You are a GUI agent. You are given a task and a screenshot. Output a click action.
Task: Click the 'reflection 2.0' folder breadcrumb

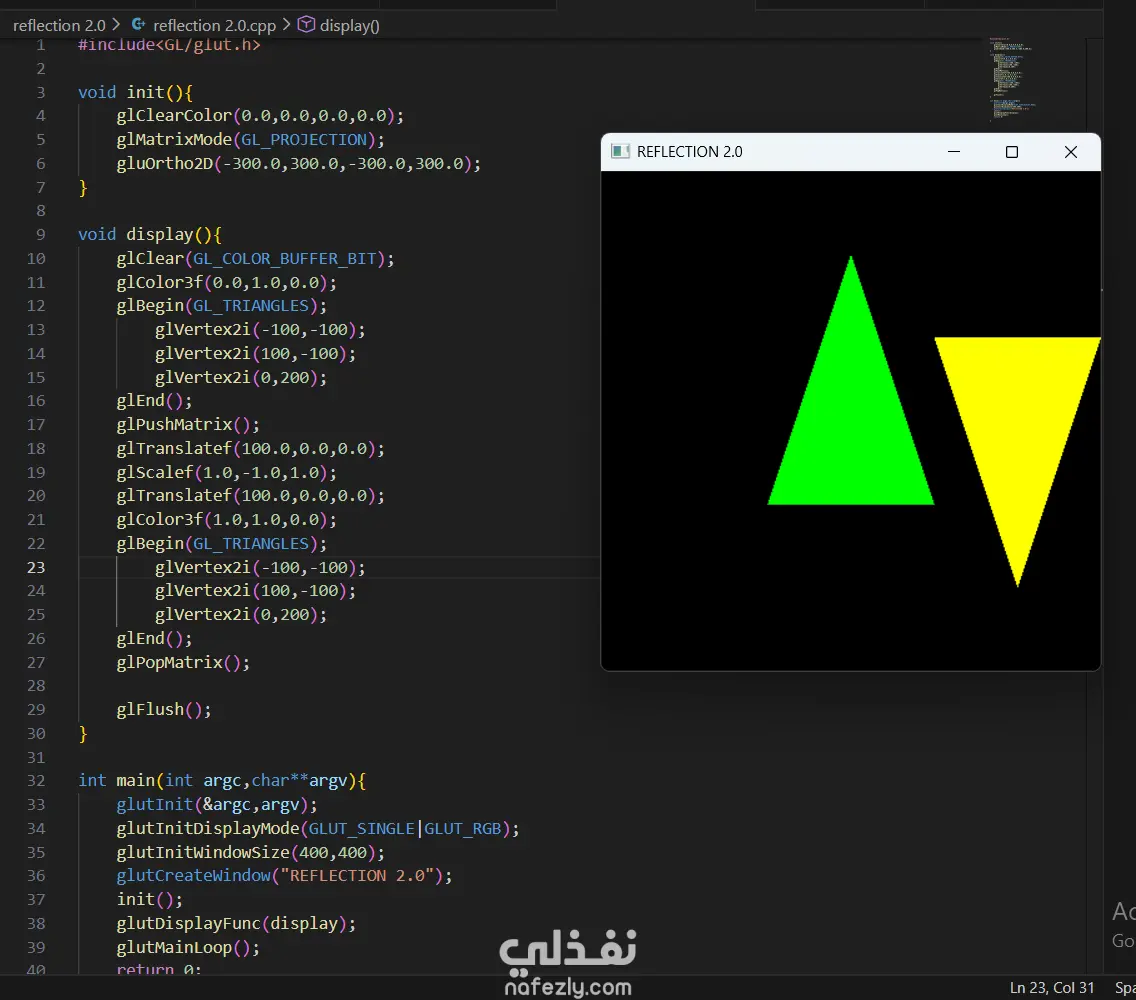point(59,25)
